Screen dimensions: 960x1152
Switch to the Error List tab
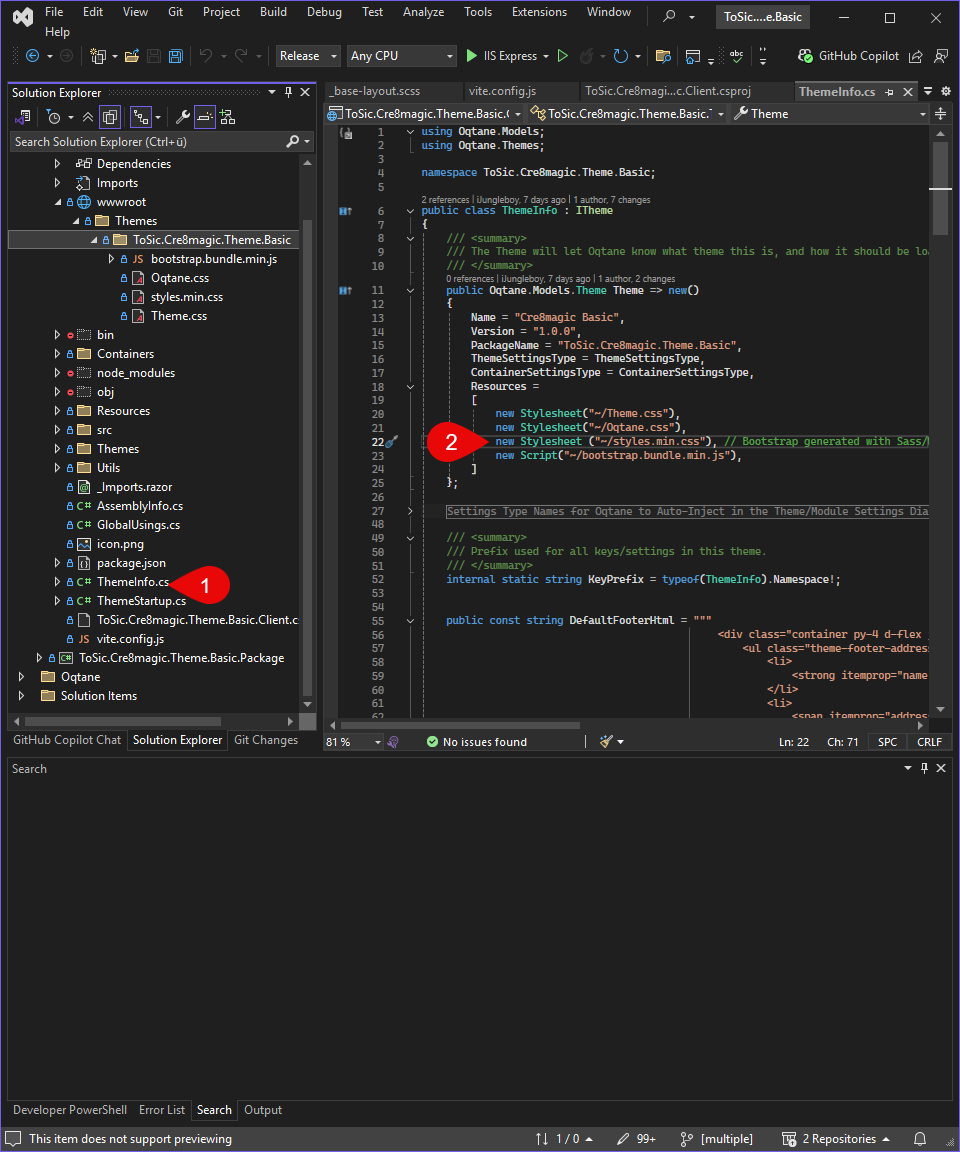(162, 1109)
